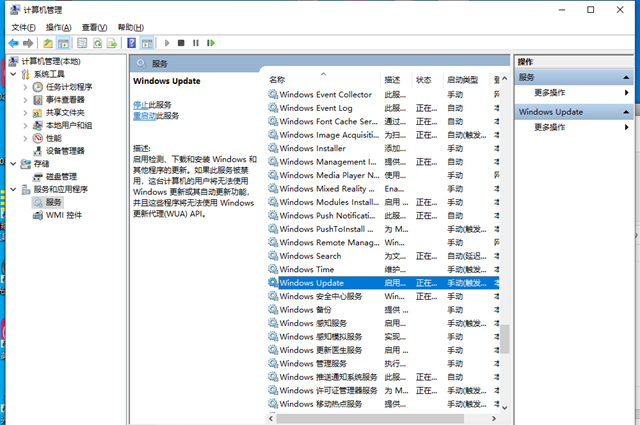Sort by the 状态 column header
Screen dimensions: 640x425
(x=428, y=80)
